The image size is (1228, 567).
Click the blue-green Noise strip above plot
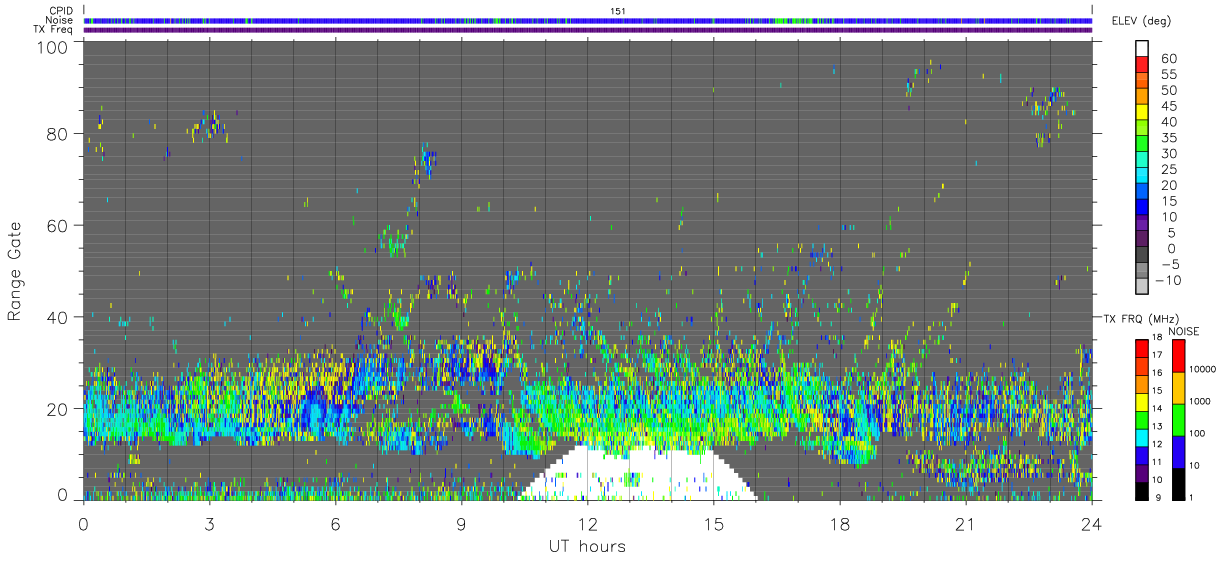588,20
